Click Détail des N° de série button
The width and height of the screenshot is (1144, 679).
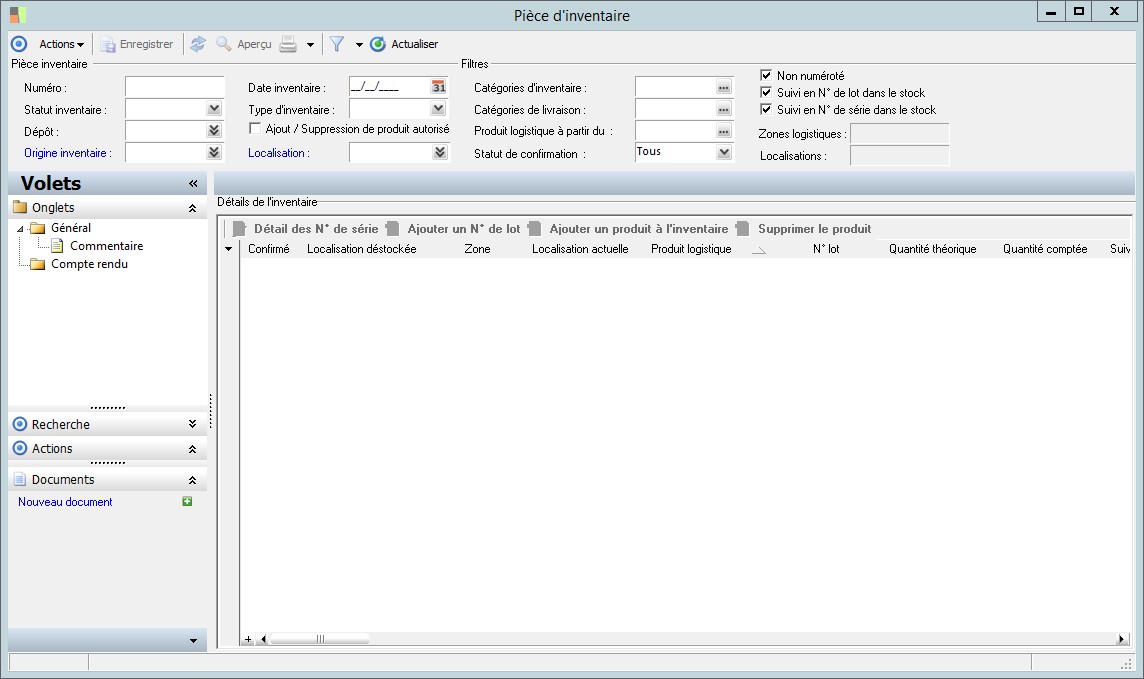[x=306, y=229]
